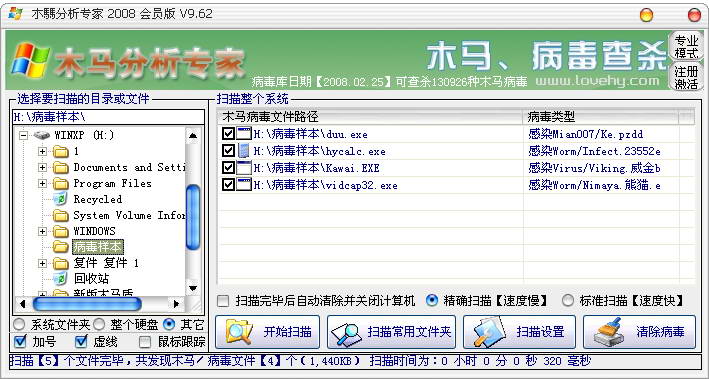The width and height of the screenshot is (709, 379).
Task: Uncheck the duu.exe result checkbox
Action: click(x=228, y=134)
